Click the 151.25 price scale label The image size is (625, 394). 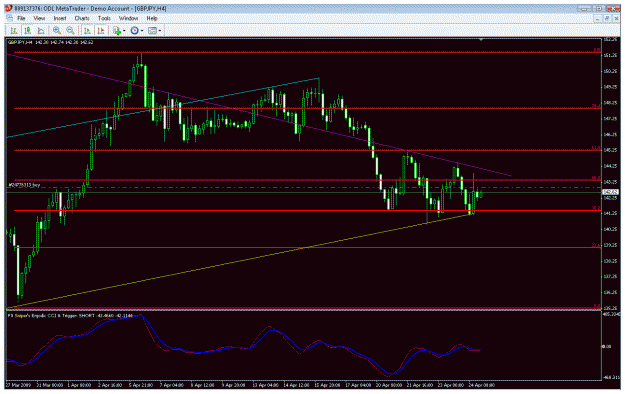[x=610, y=55]
